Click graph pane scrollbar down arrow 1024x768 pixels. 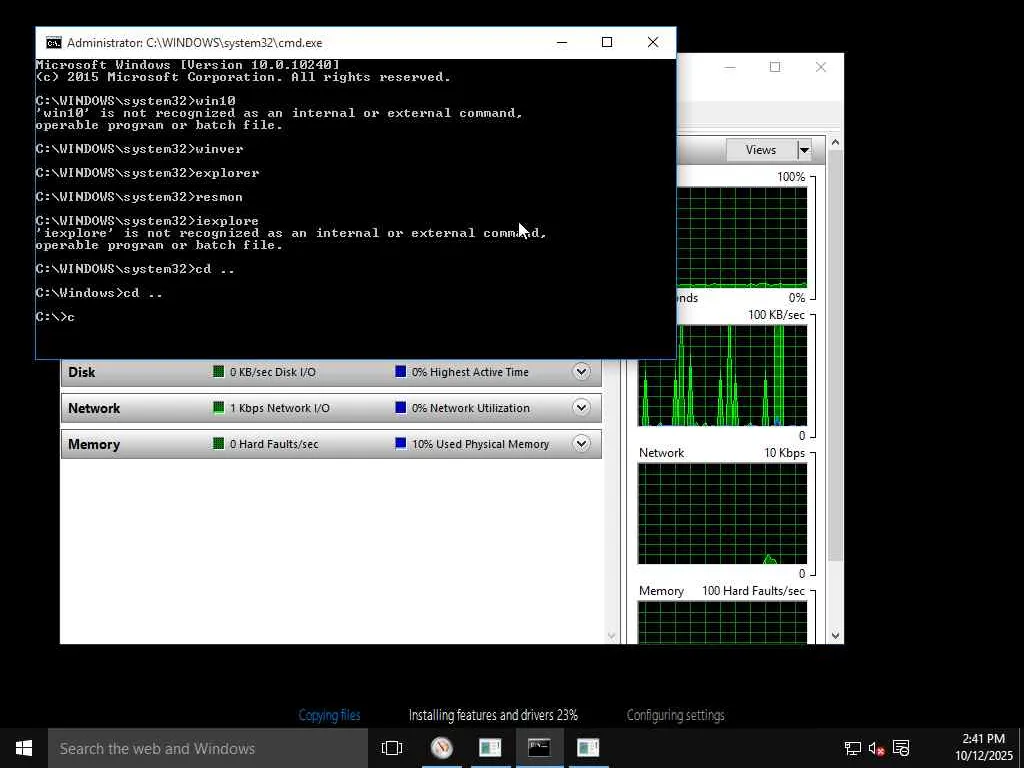[x=835, y=635]
